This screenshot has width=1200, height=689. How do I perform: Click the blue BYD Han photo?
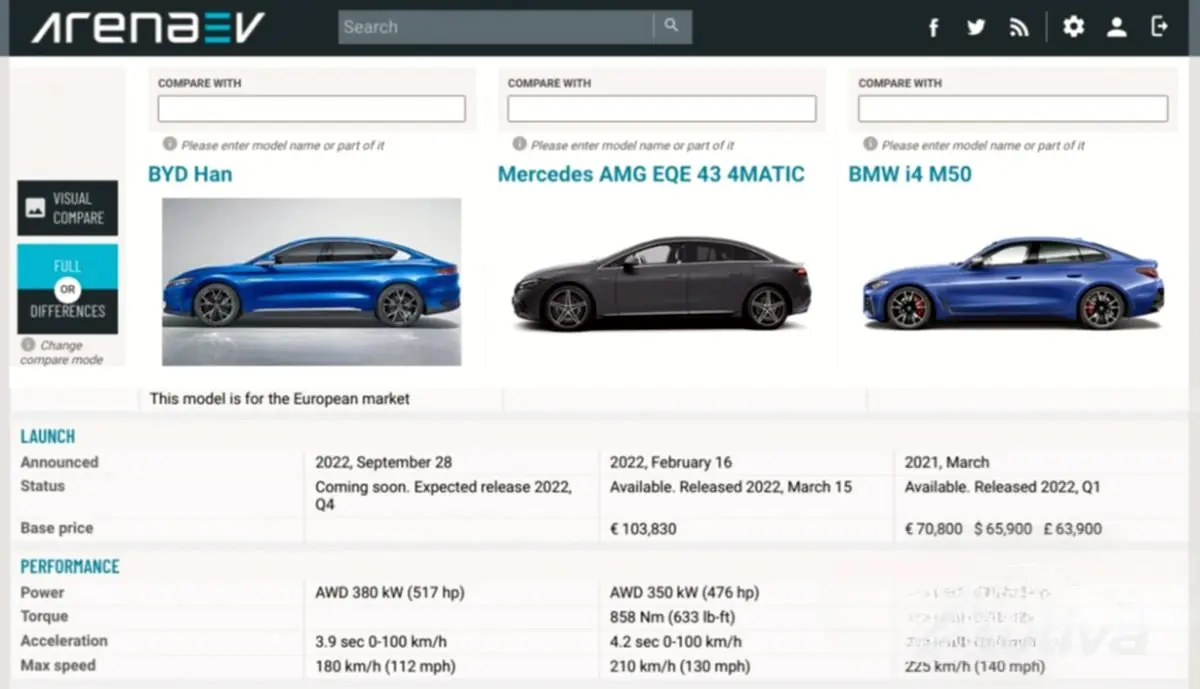[x=312, y=281]
